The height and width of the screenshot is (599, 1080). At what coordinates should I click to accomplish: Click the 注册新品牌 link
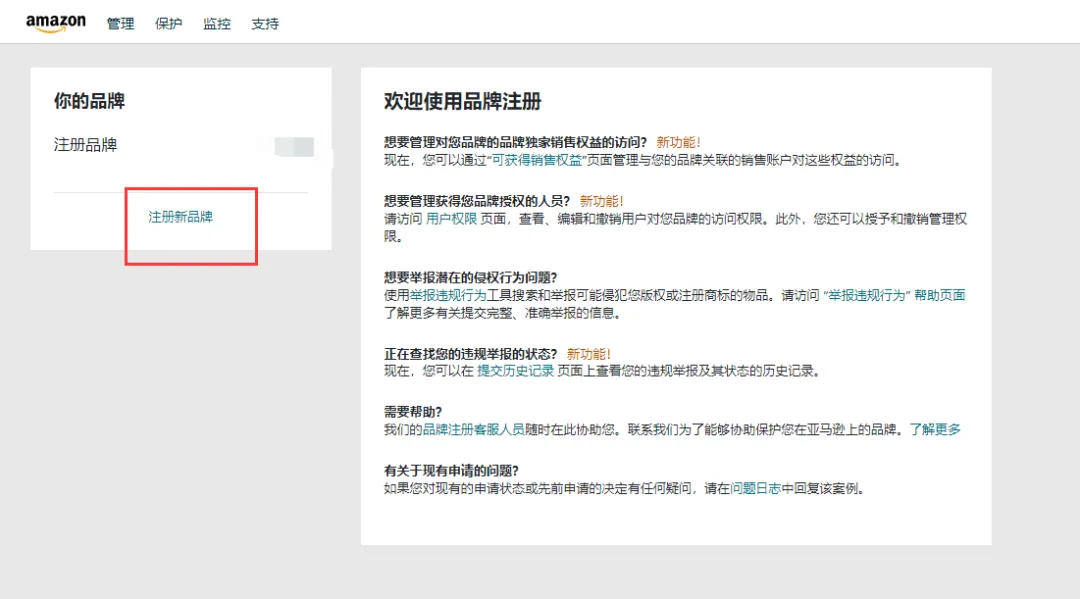coord(180,217)
